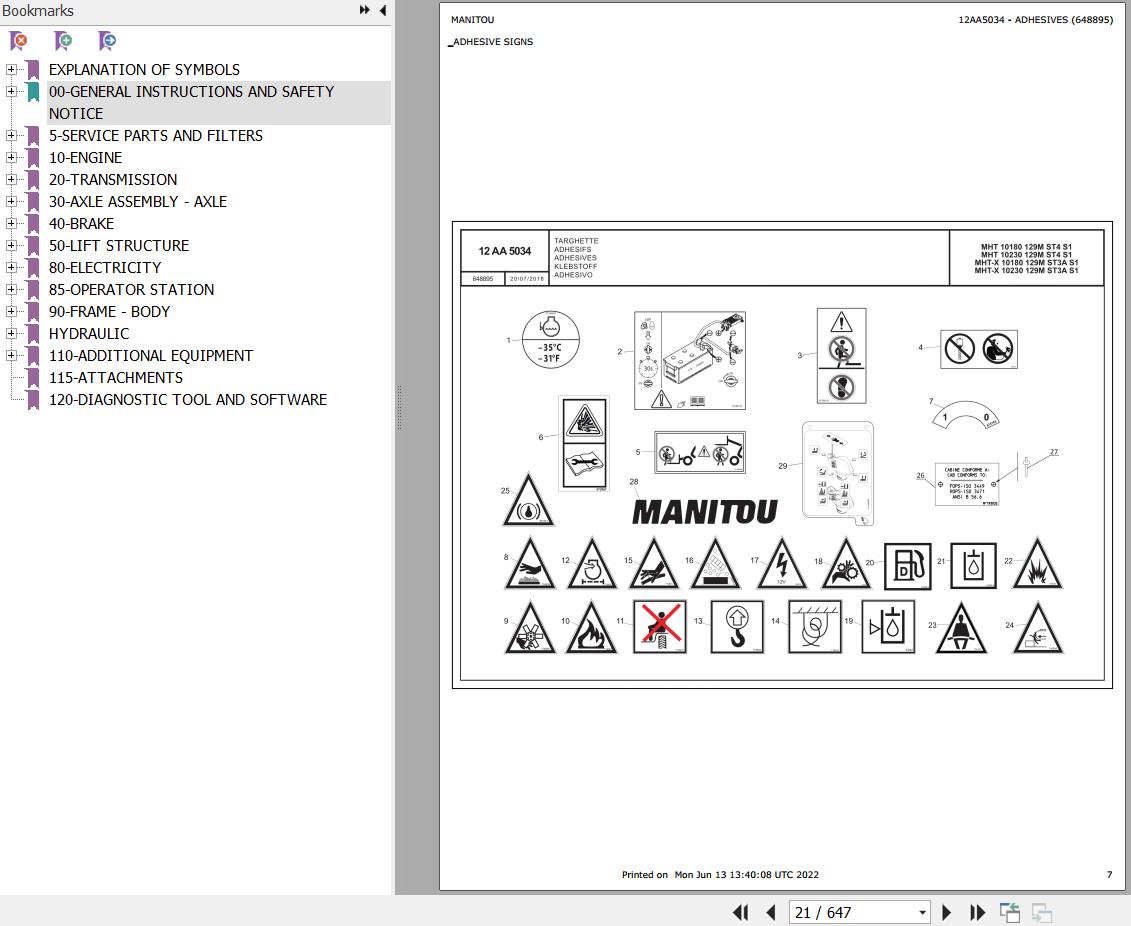Expand 110-ADDITIONAL EQUIPMENT node
This screenshot has height=926, width=1131.
(x=11, y=356)
